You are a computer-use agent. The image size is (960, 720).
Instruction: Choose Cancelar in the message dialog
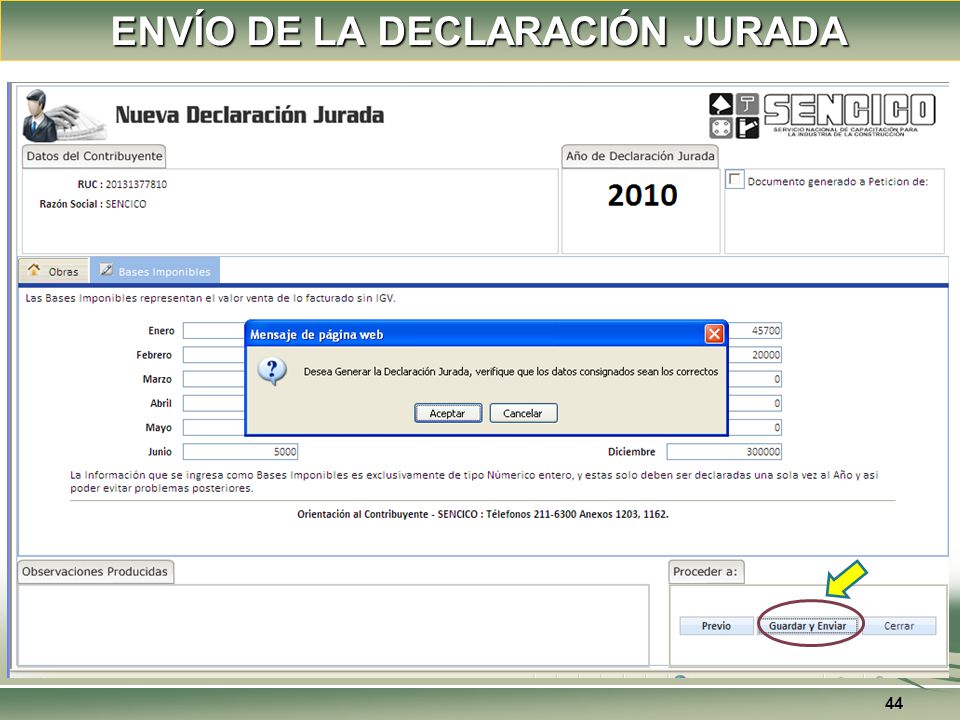click(523, 413)
